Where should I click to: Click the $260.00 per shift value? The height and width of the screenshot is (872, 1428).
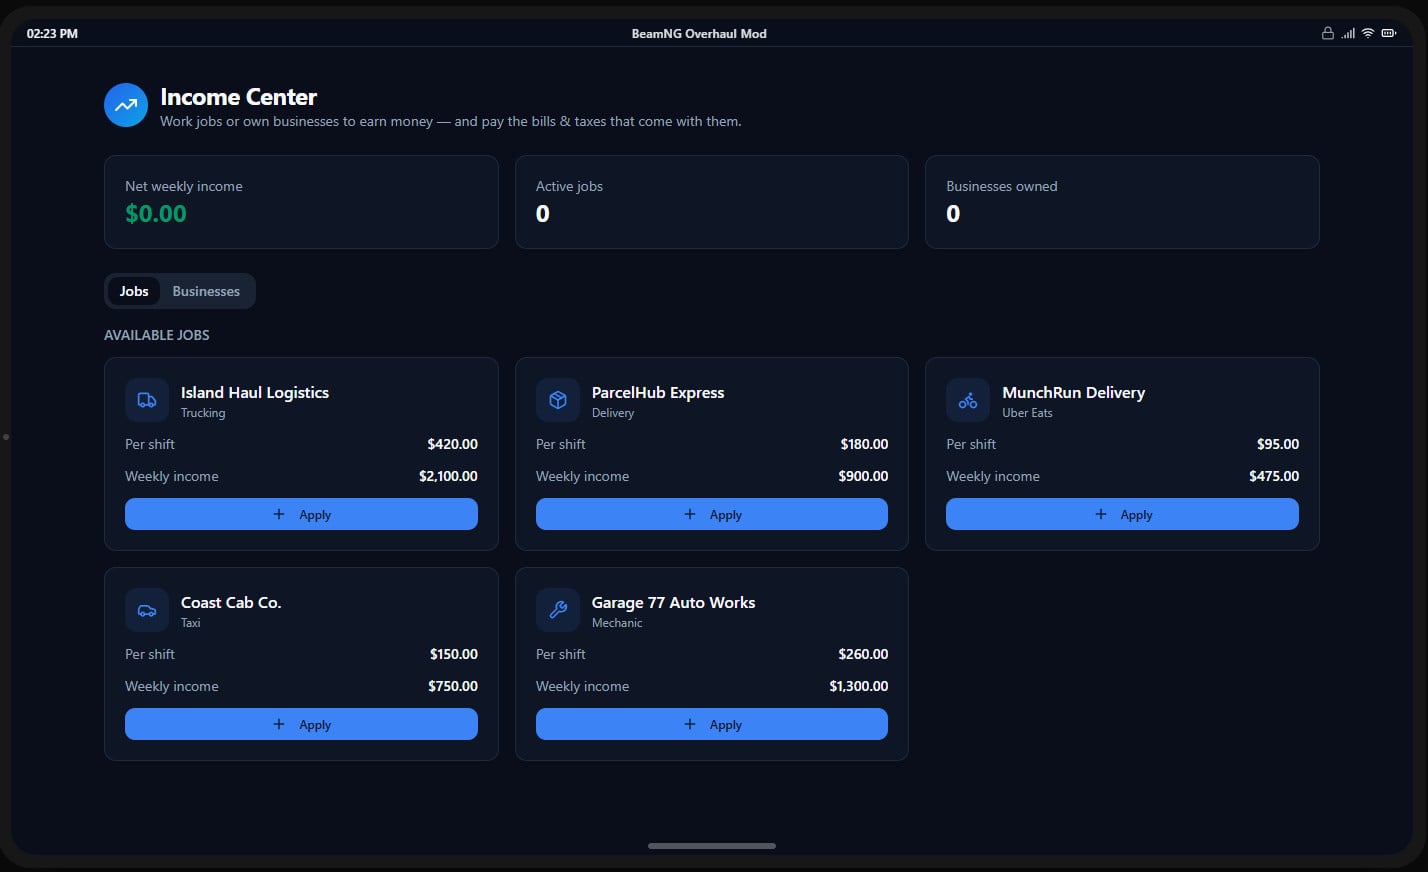863,654
